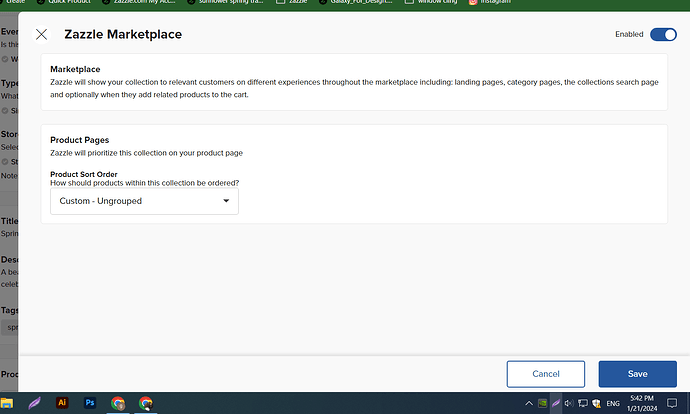Click the Product Sort Order label
Image resolution: width=690 pixels, height=414 pixels.
tap(84, 174)
